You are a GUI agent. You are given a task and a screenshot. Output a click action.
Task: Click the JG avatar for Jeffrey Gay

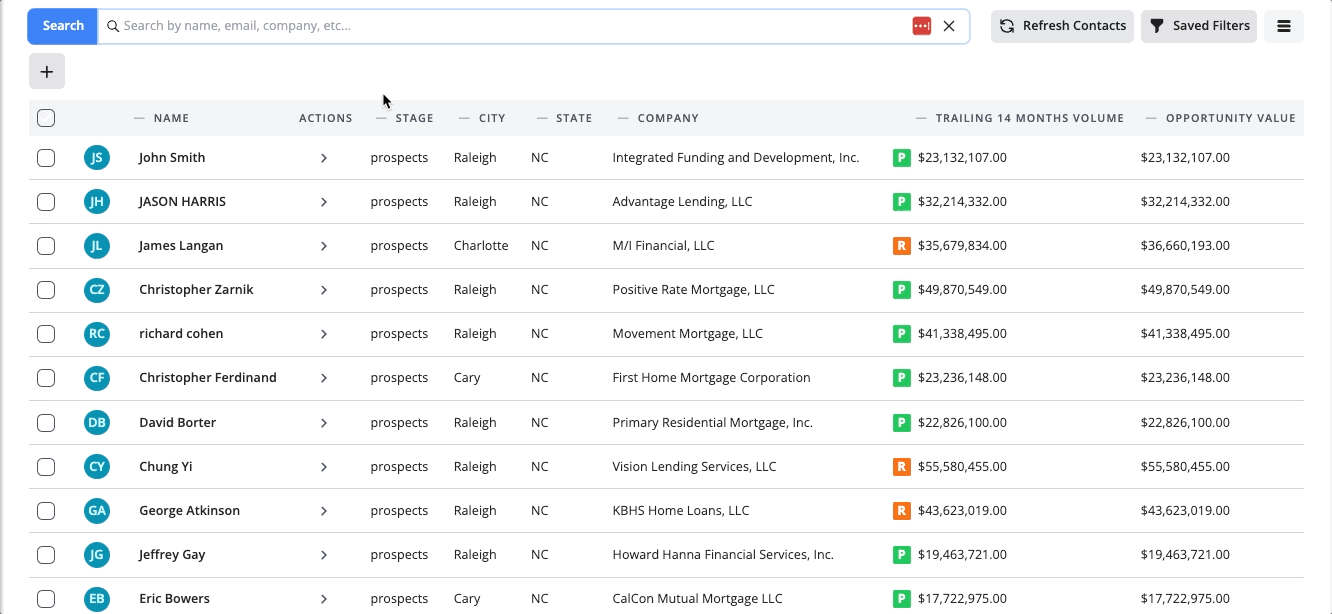click(96, 554)
